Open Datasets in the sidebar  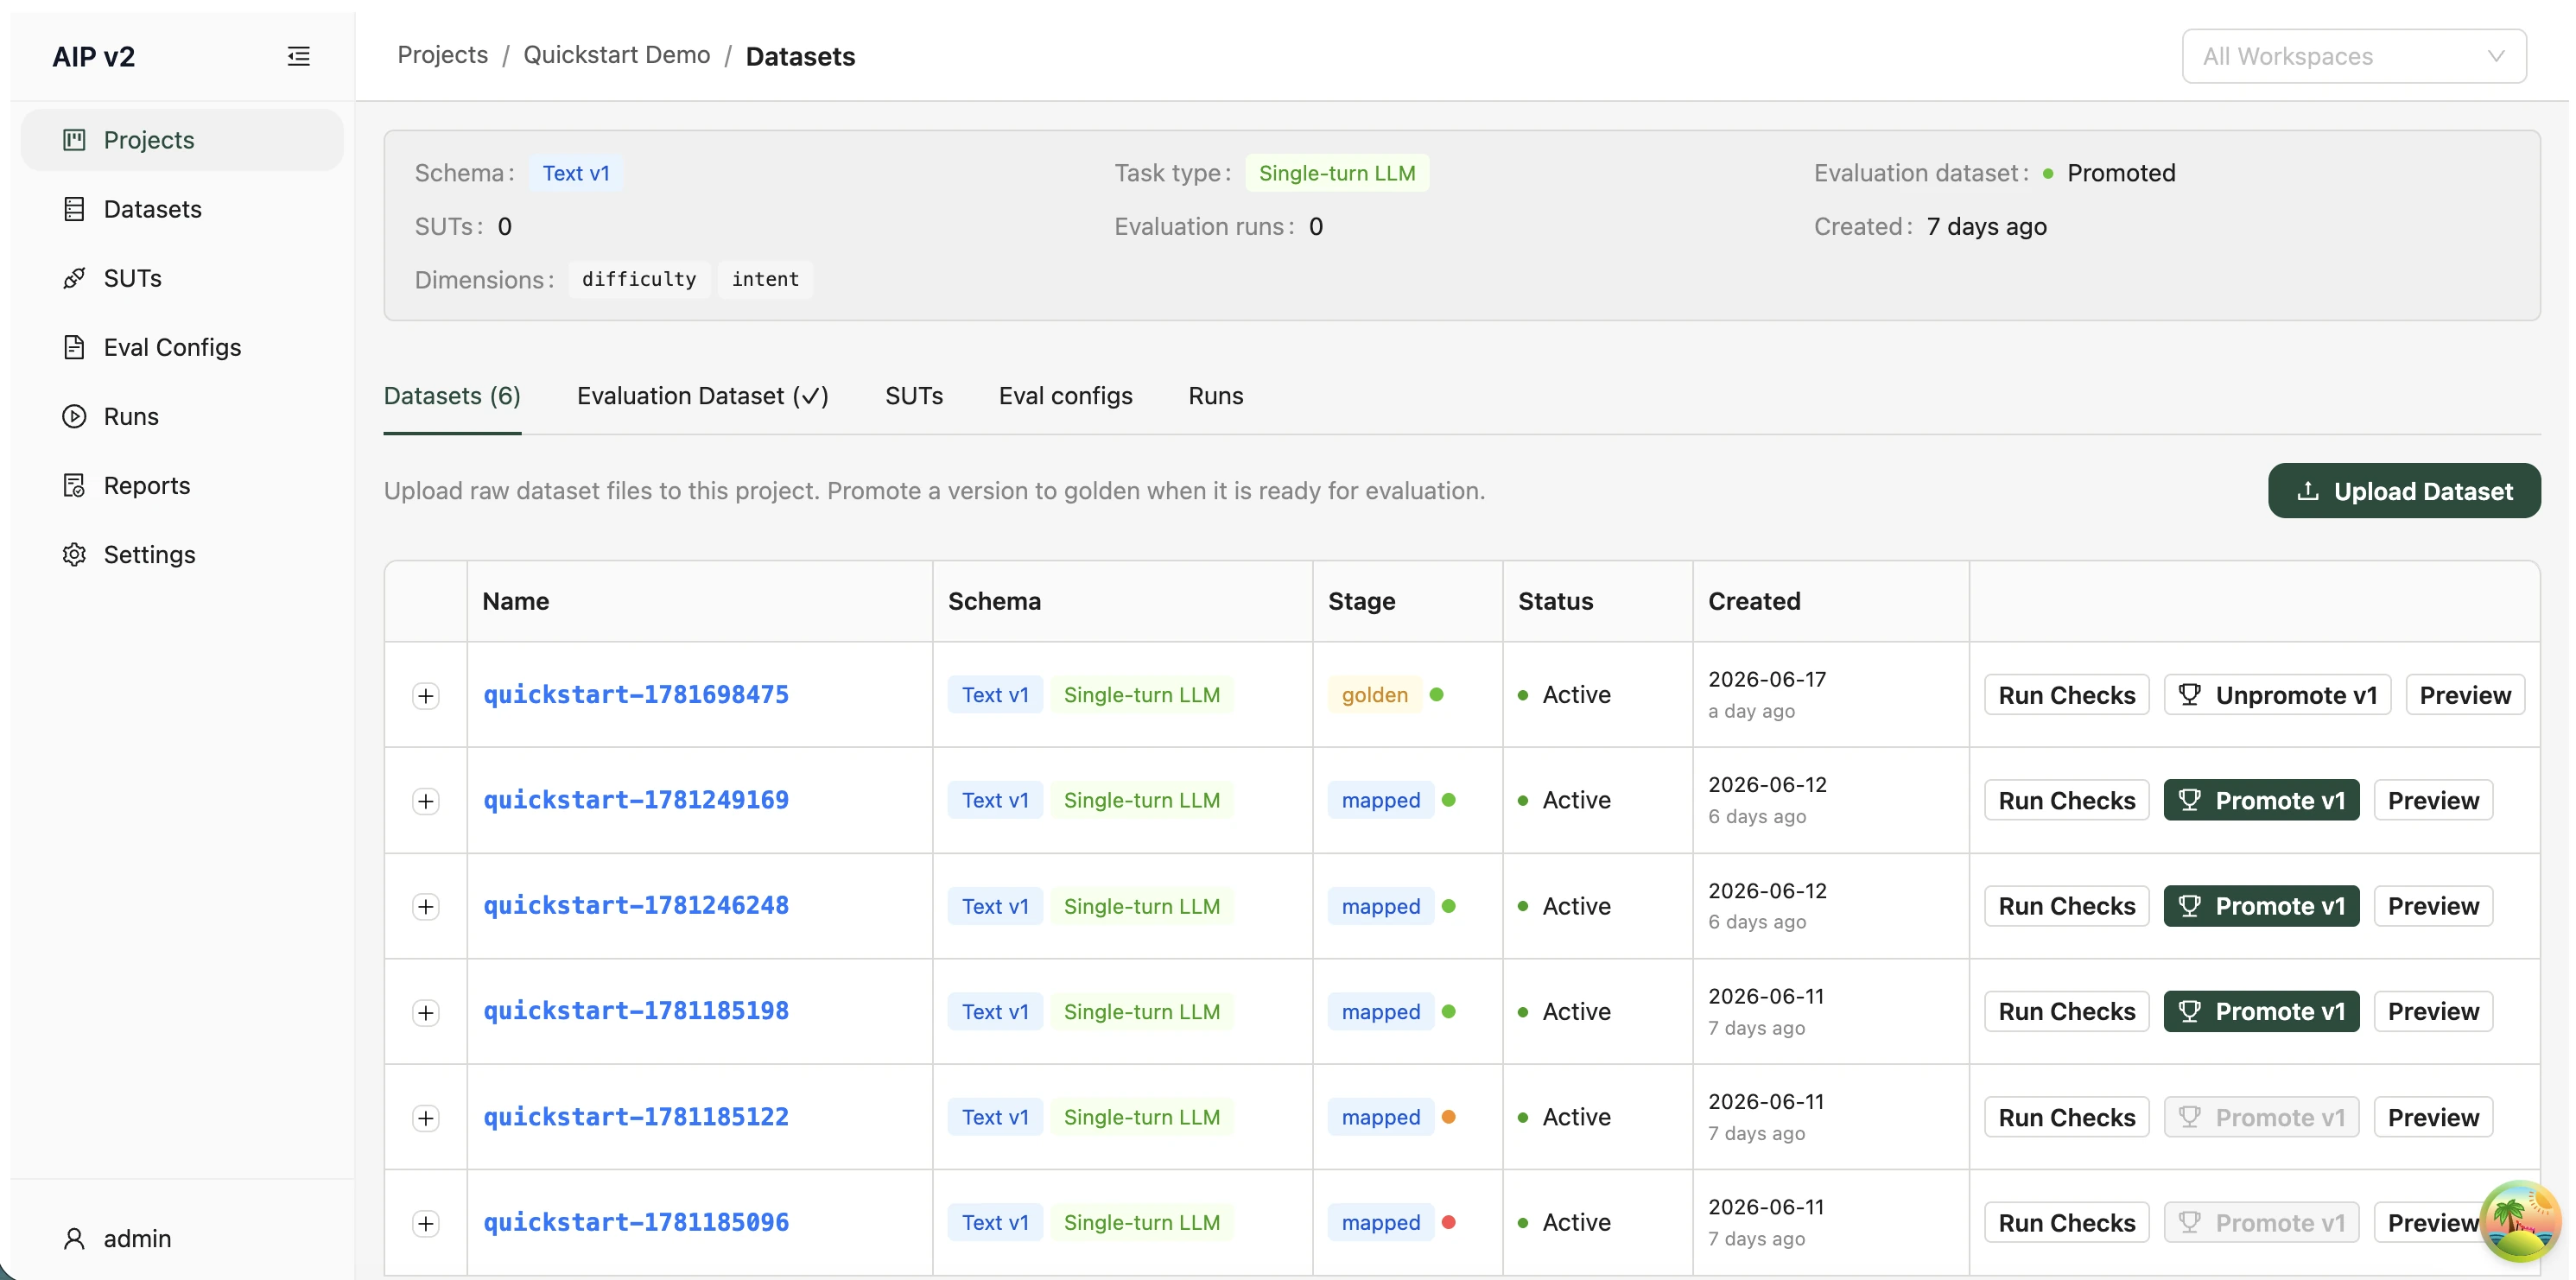pyautogui.click(x=182, y=209)
